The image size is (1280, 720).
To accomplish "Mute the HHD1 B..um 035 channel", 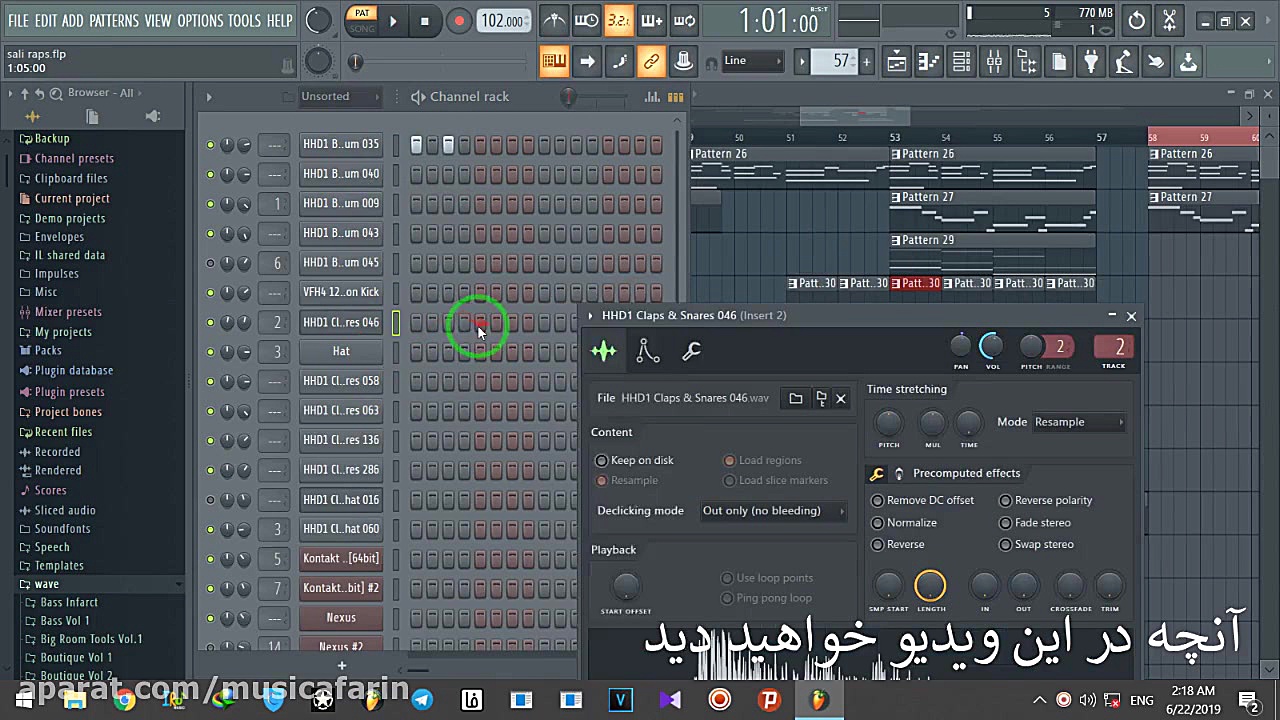I will click(x=210, y=145).
